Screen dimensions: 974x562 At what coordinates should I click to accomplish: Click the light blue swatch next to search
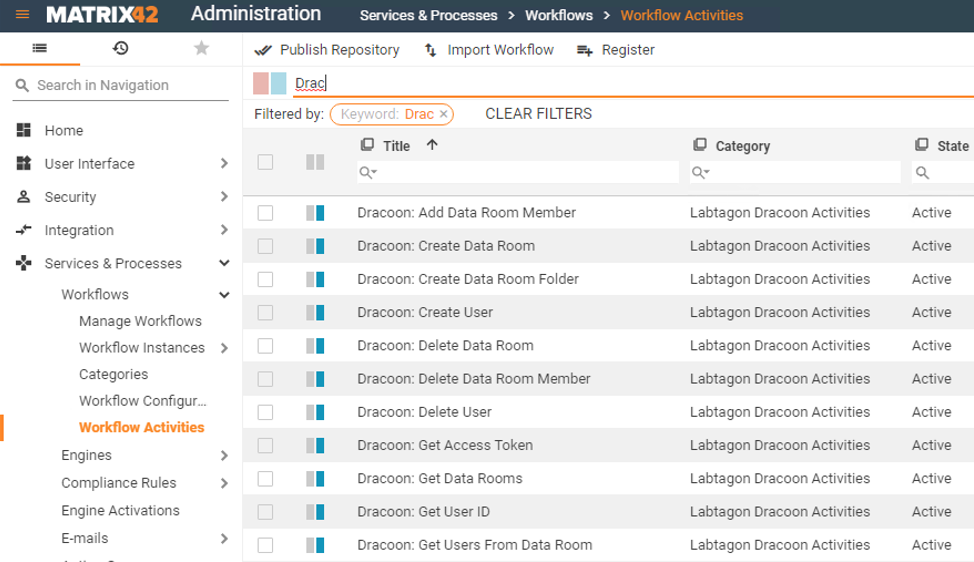click(x=279, y=83)
